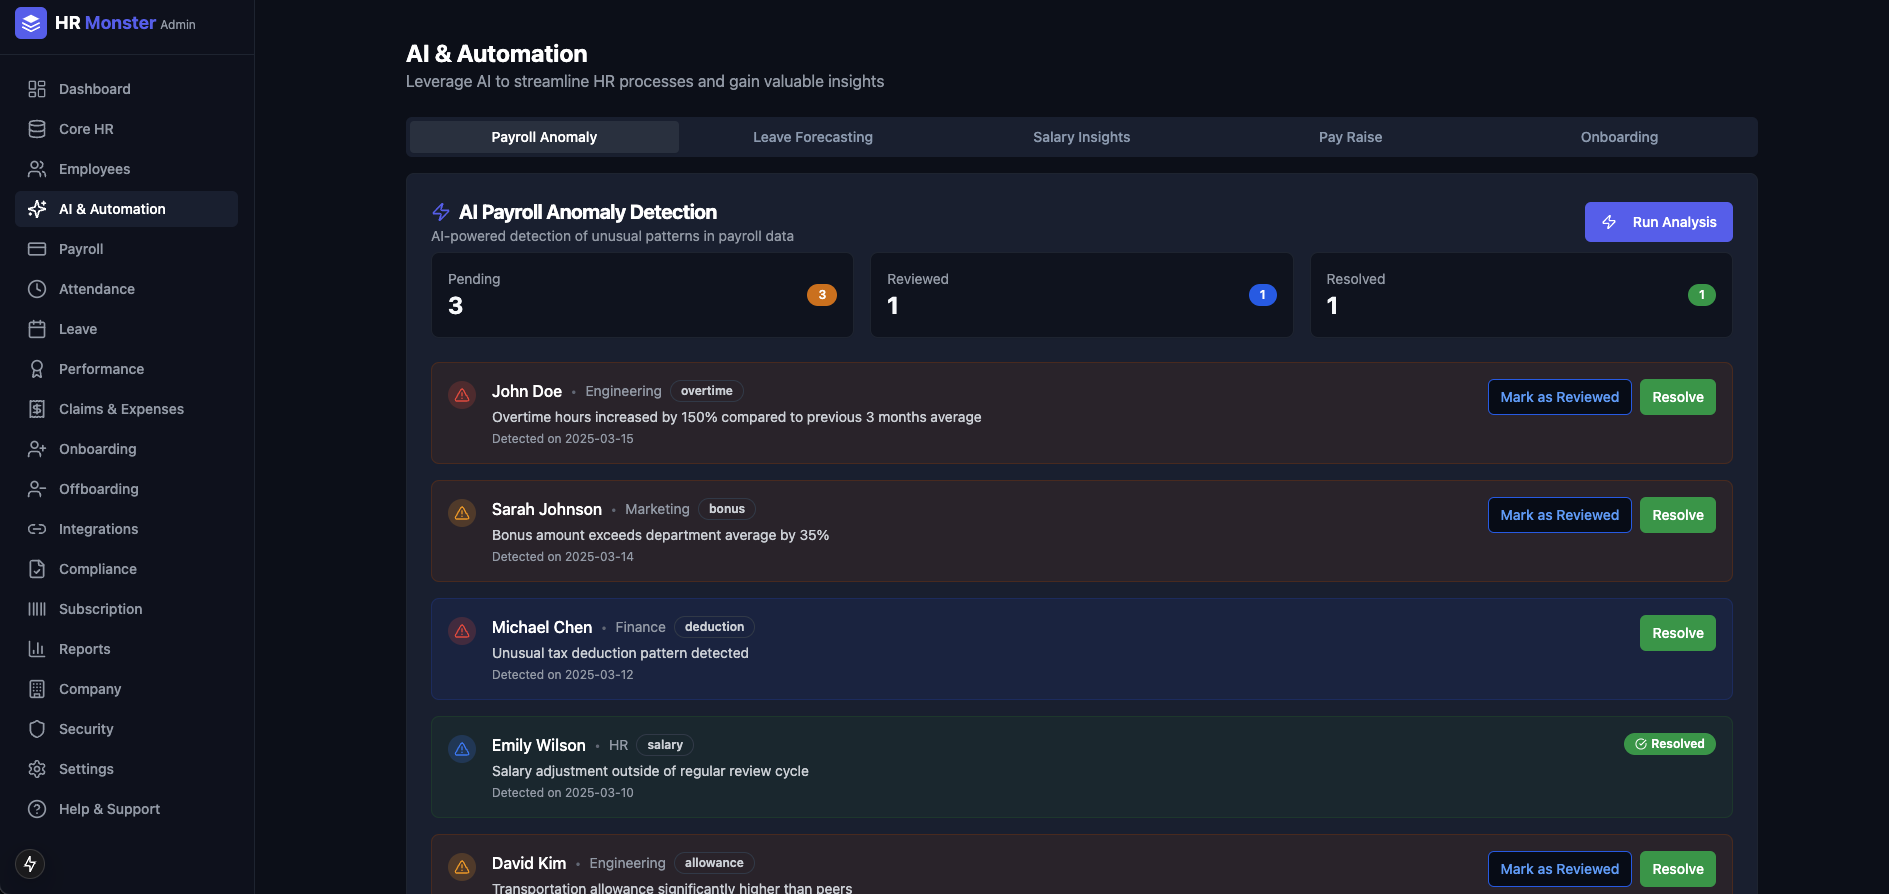The height and width of the screenshot is (894, 1889).
Task: Click the Performance award icon
Action: tap(37, 369)
